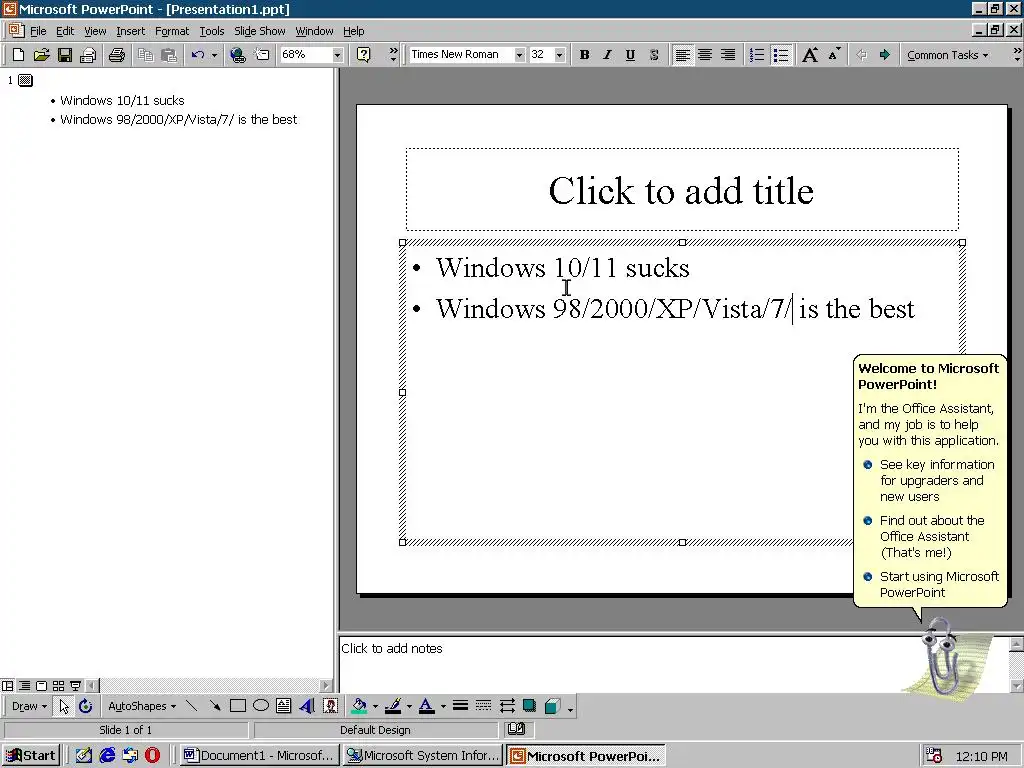Apply the Font Color A swatch
The height and width of the screenshot is (768, 1024).
[426, 706]
